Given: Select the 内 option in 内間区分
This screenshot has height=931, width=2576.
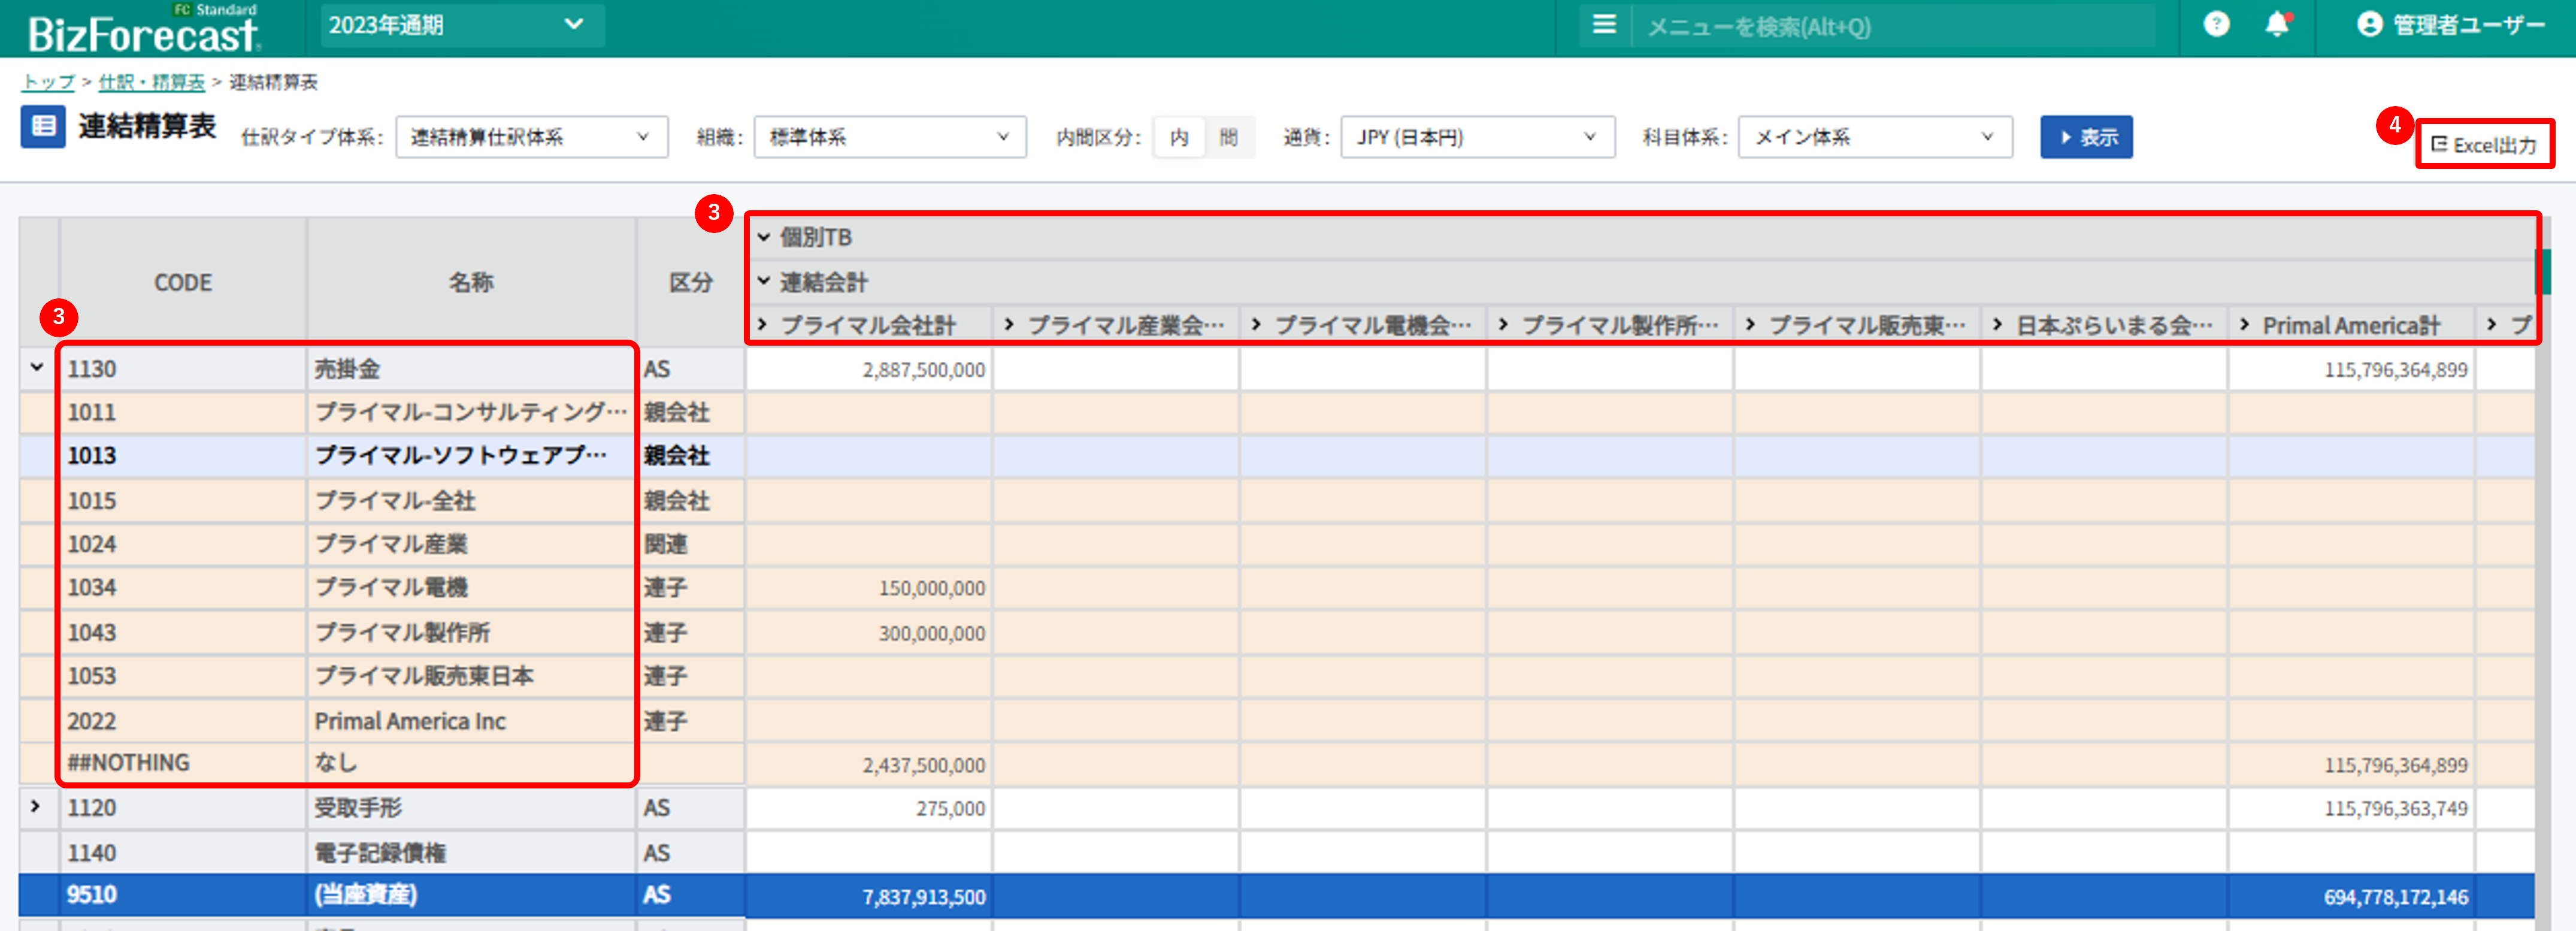Looking at the screenshot, I should pos(1179,137).
